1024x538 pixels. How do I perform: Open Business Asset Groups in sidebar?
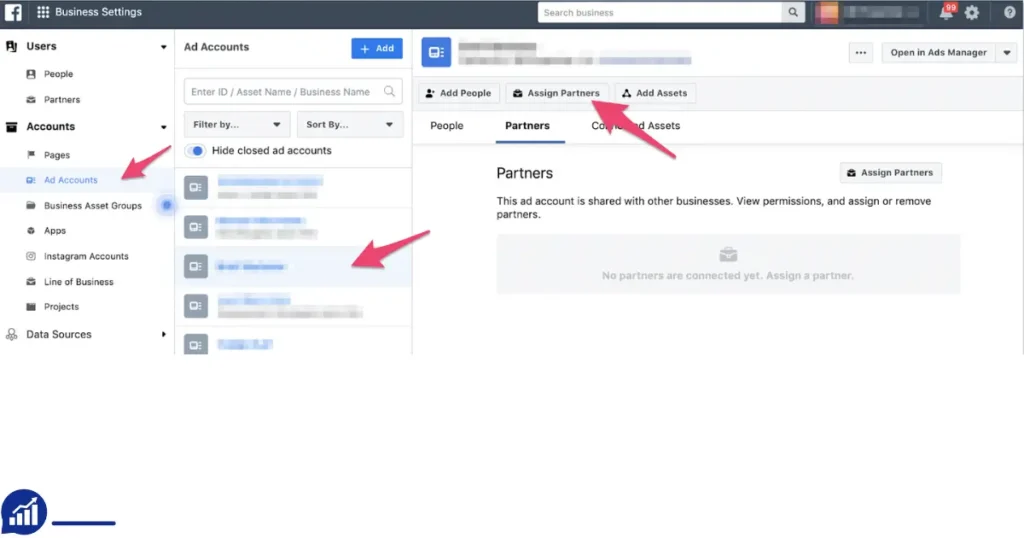pos(93,206)
